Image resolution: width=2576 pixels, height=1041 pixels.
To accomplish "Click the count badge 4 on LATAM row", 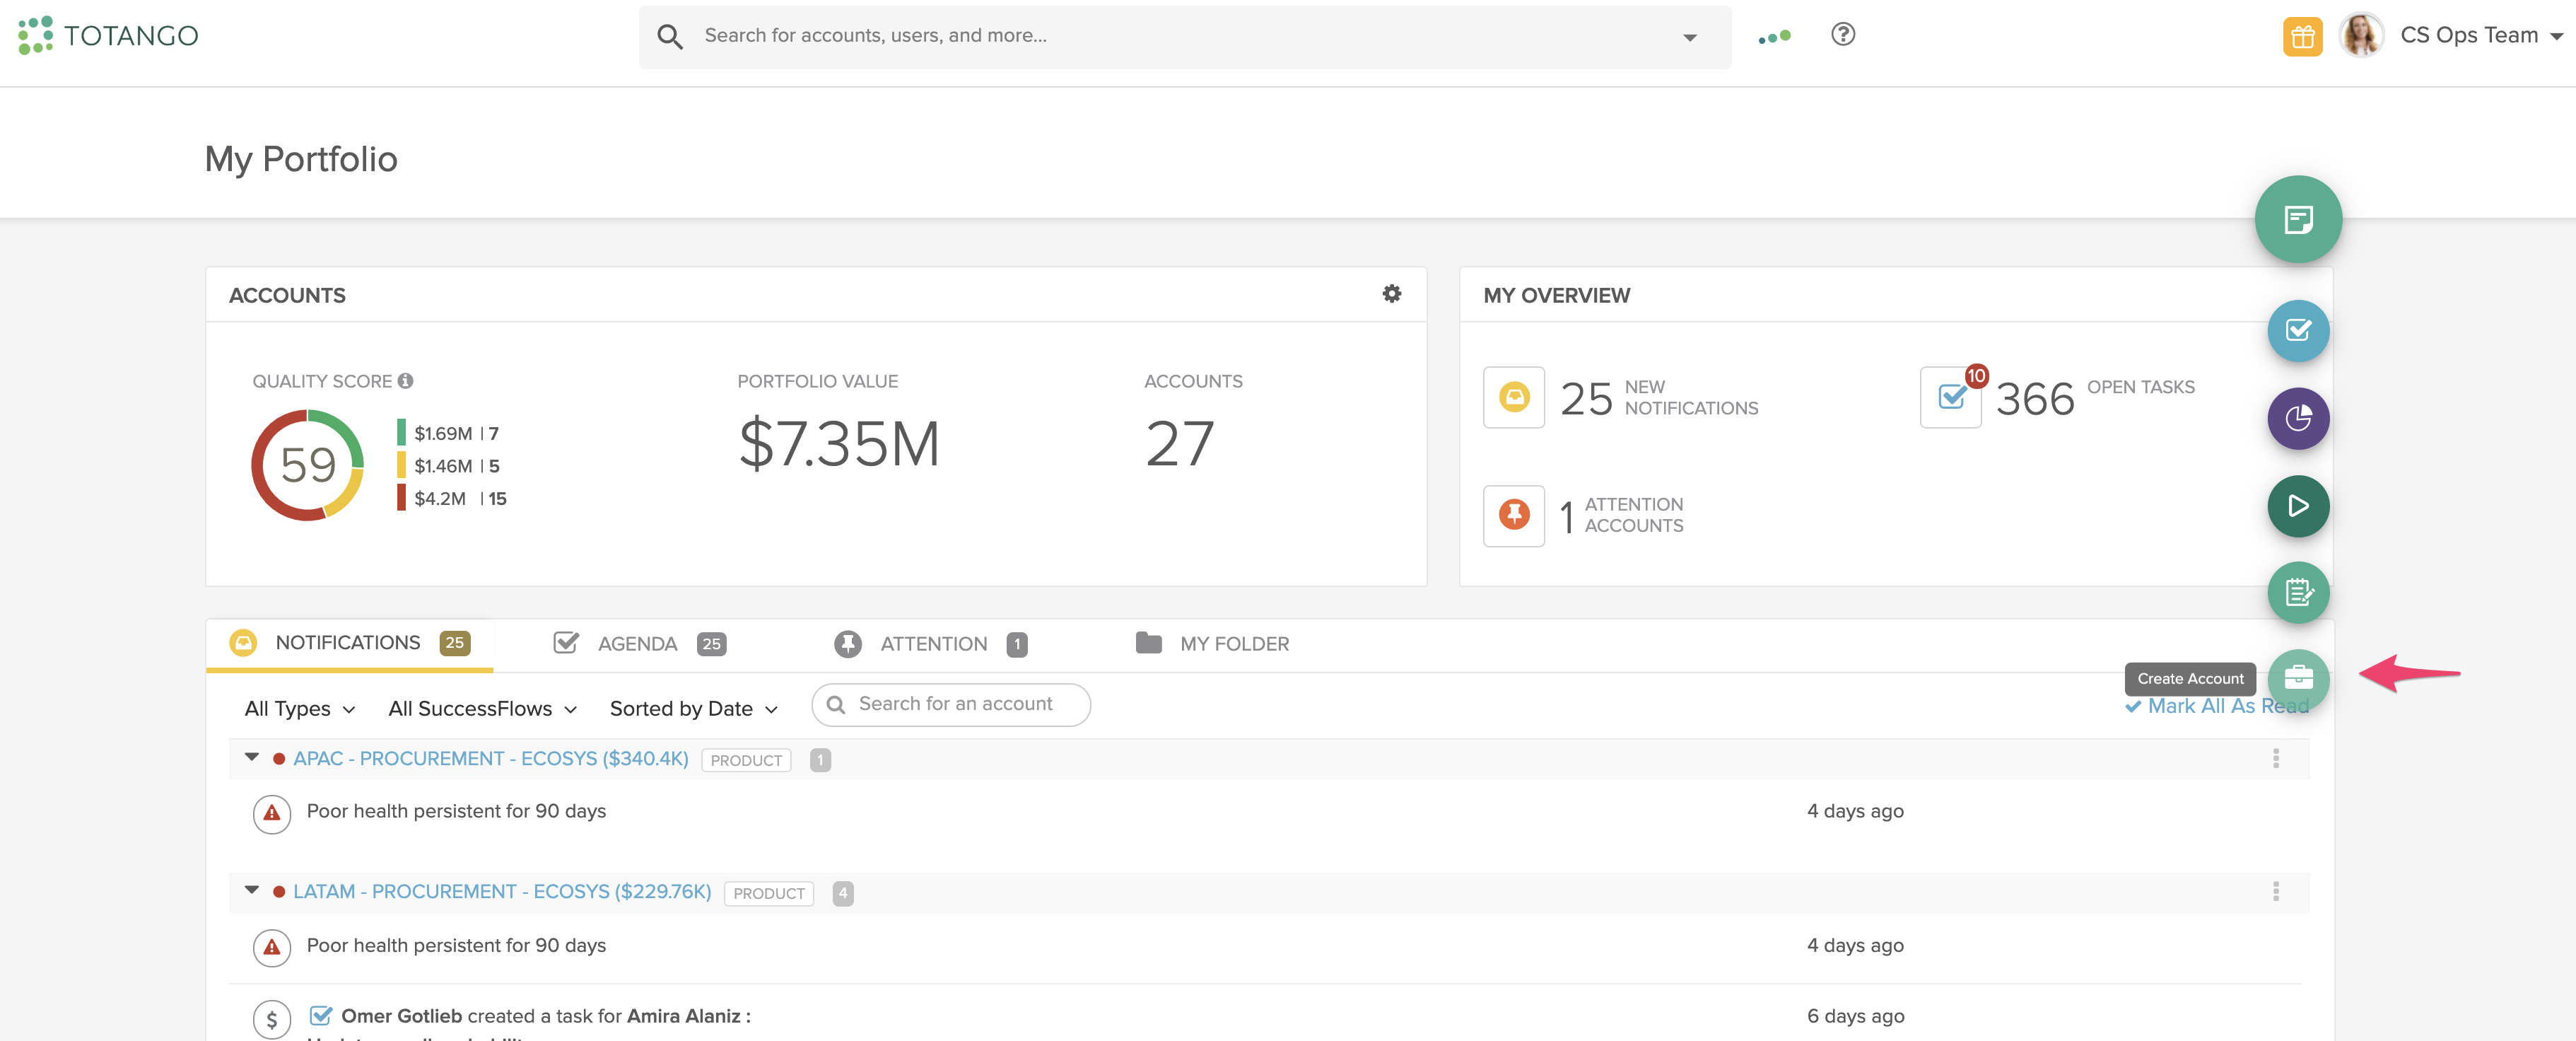I will coord(843,893).
